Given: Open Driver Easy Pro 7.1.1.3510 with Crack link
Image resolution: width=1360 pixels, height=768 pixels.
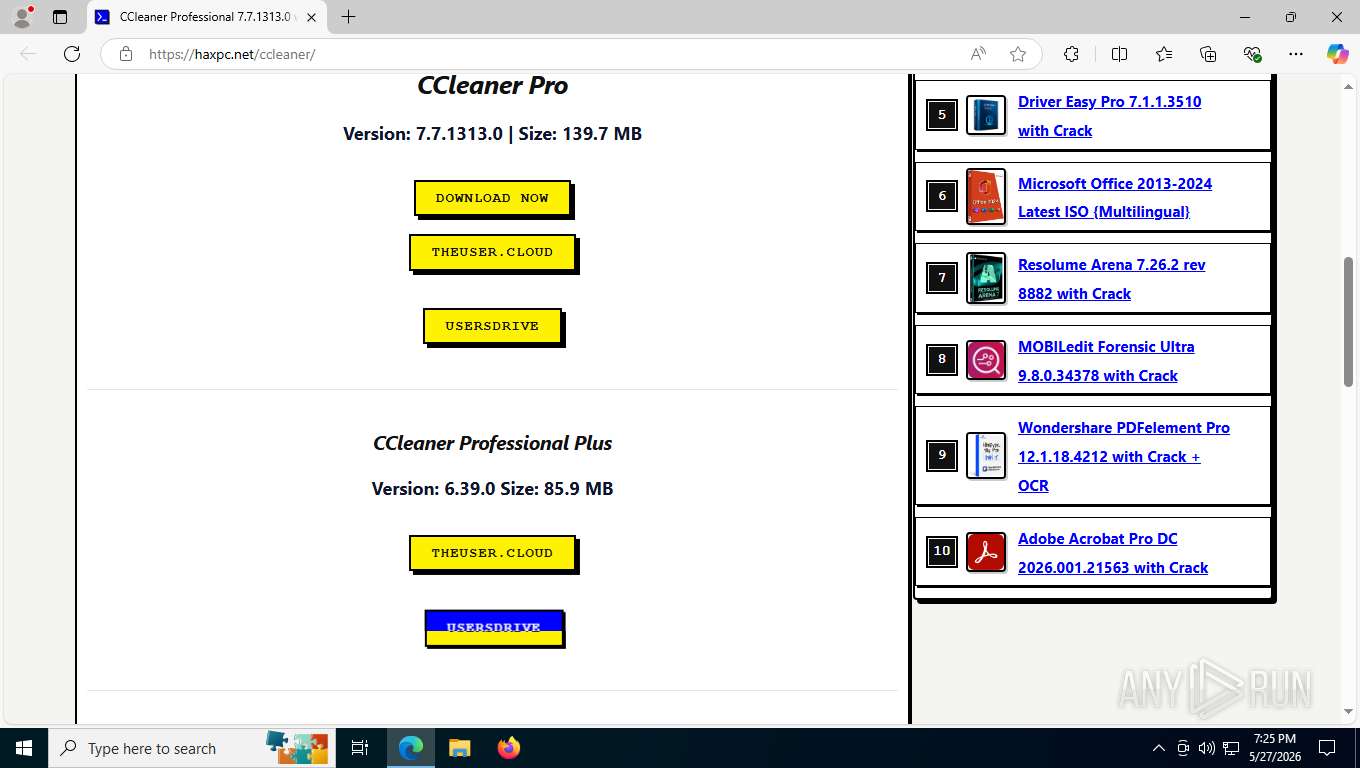Looking at the screenshot, I should [x=1109, y=116].
